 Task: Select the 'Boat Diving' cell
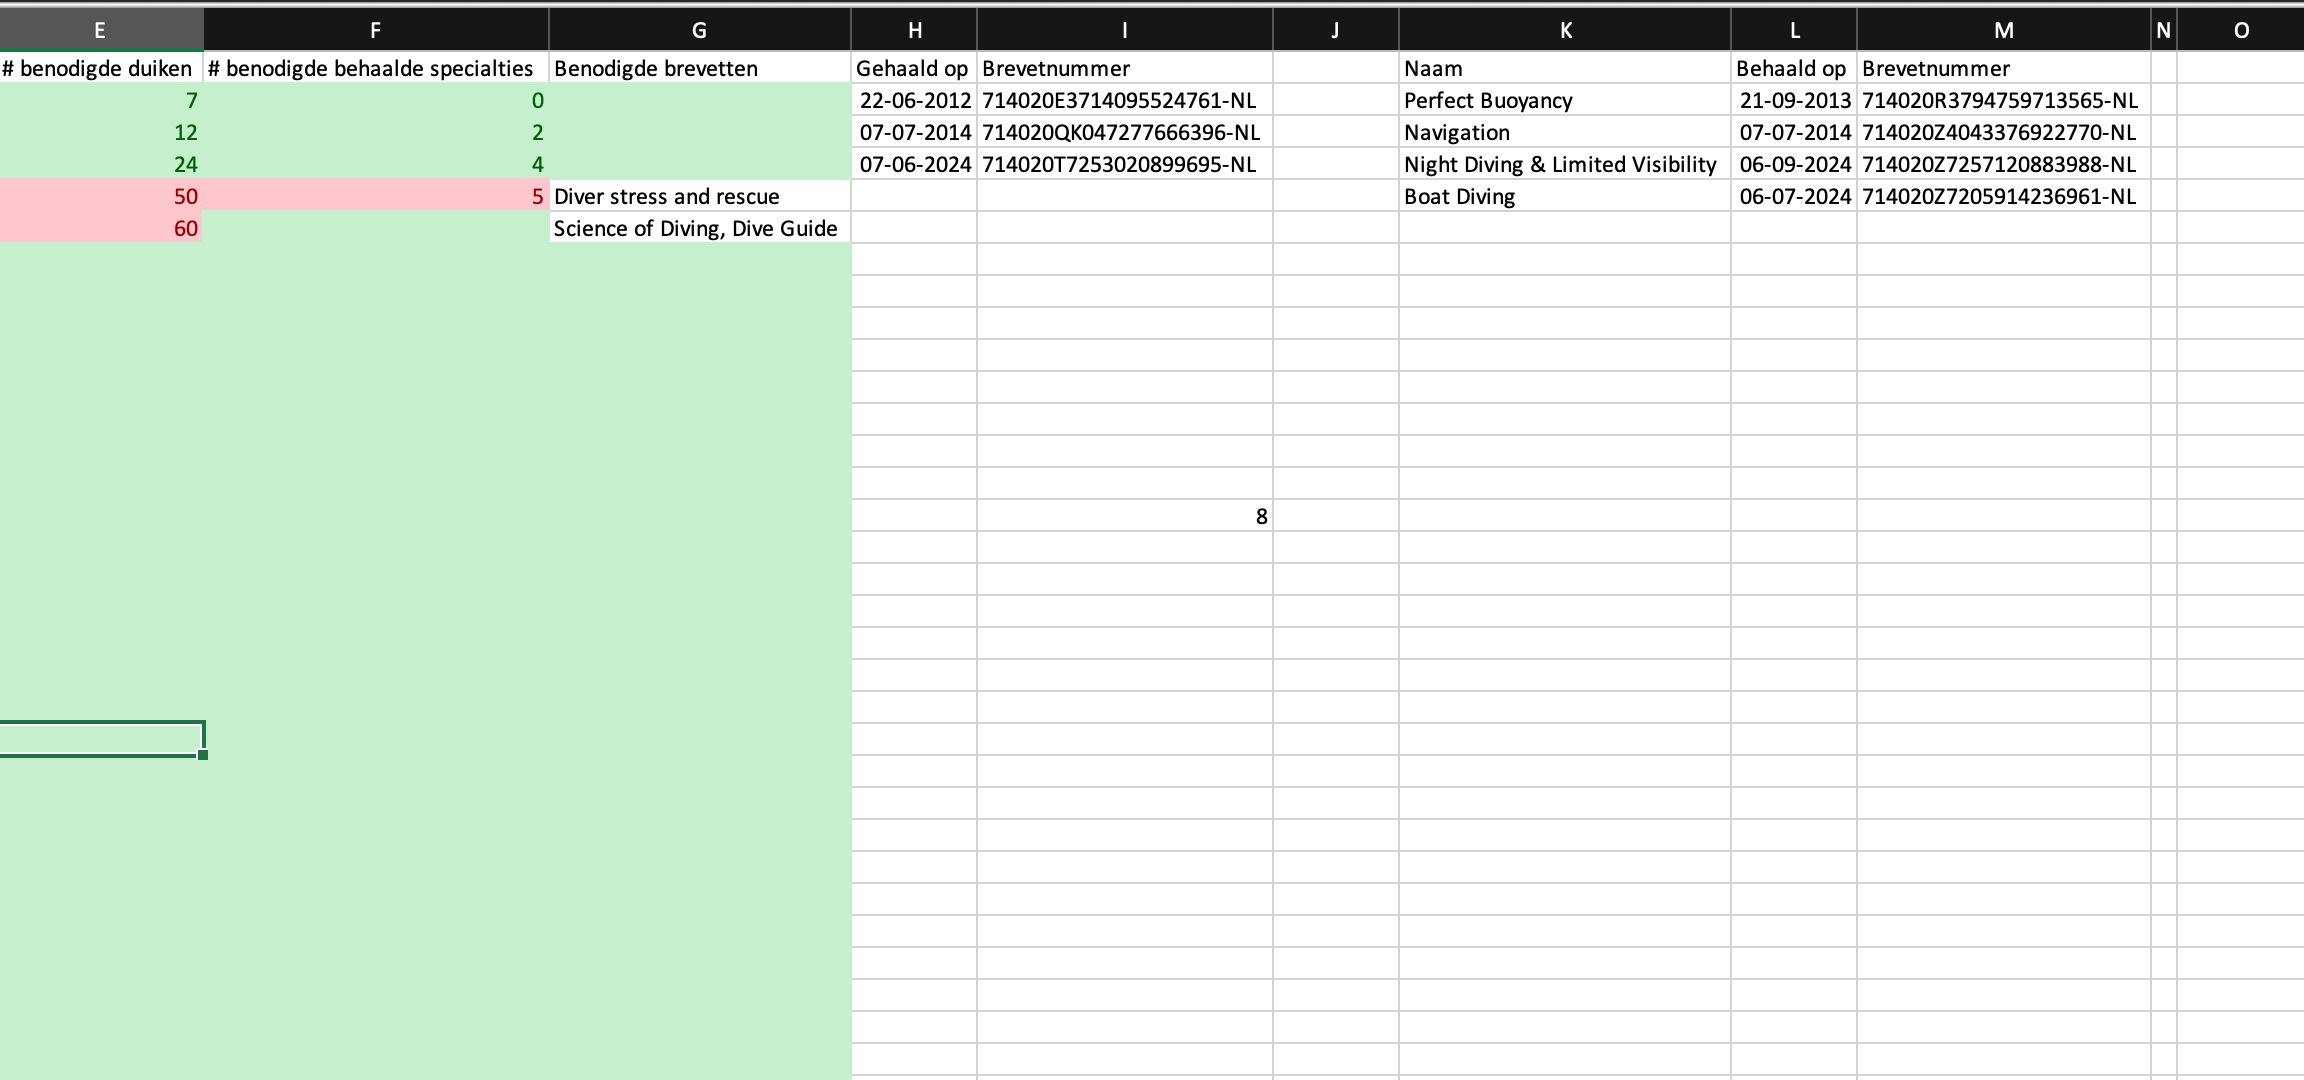click(1565, 196)
